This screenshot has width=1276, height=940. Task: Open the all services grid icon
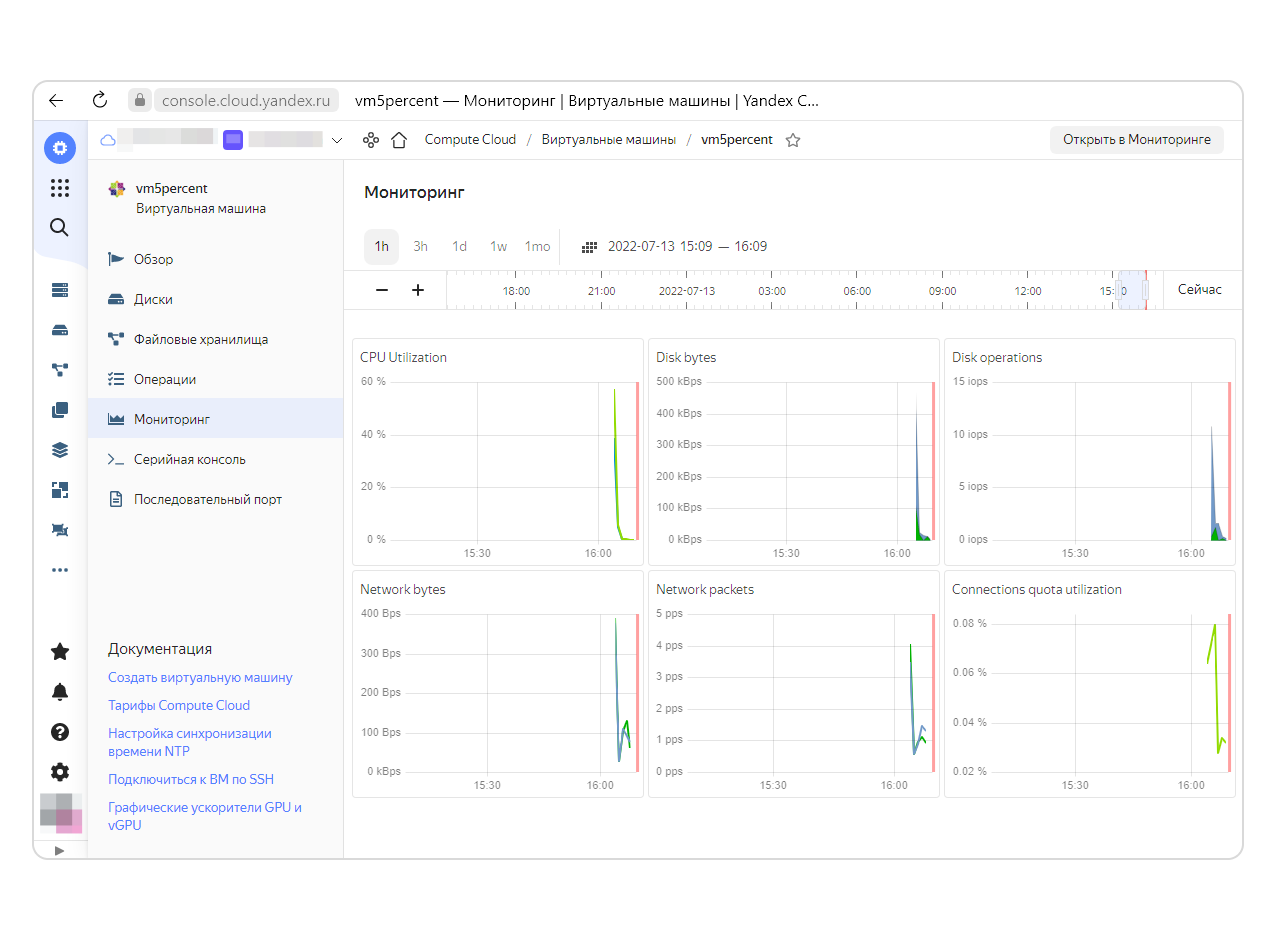point(60,188)
